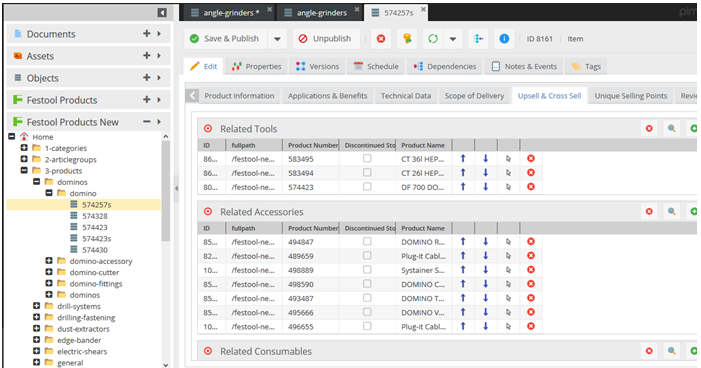Click Save & Publish button
The height and width of the screenshot is (368, 701).
226,39
